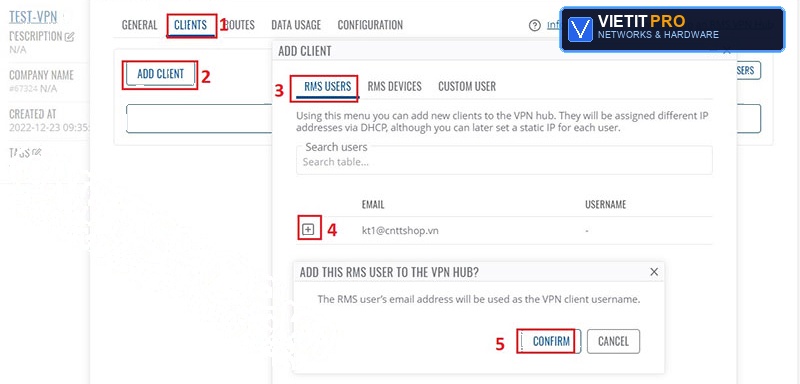Sort by the Username column header
This screenshot has height=384, width=800.
pyautogui.click(x=605, y=204)
